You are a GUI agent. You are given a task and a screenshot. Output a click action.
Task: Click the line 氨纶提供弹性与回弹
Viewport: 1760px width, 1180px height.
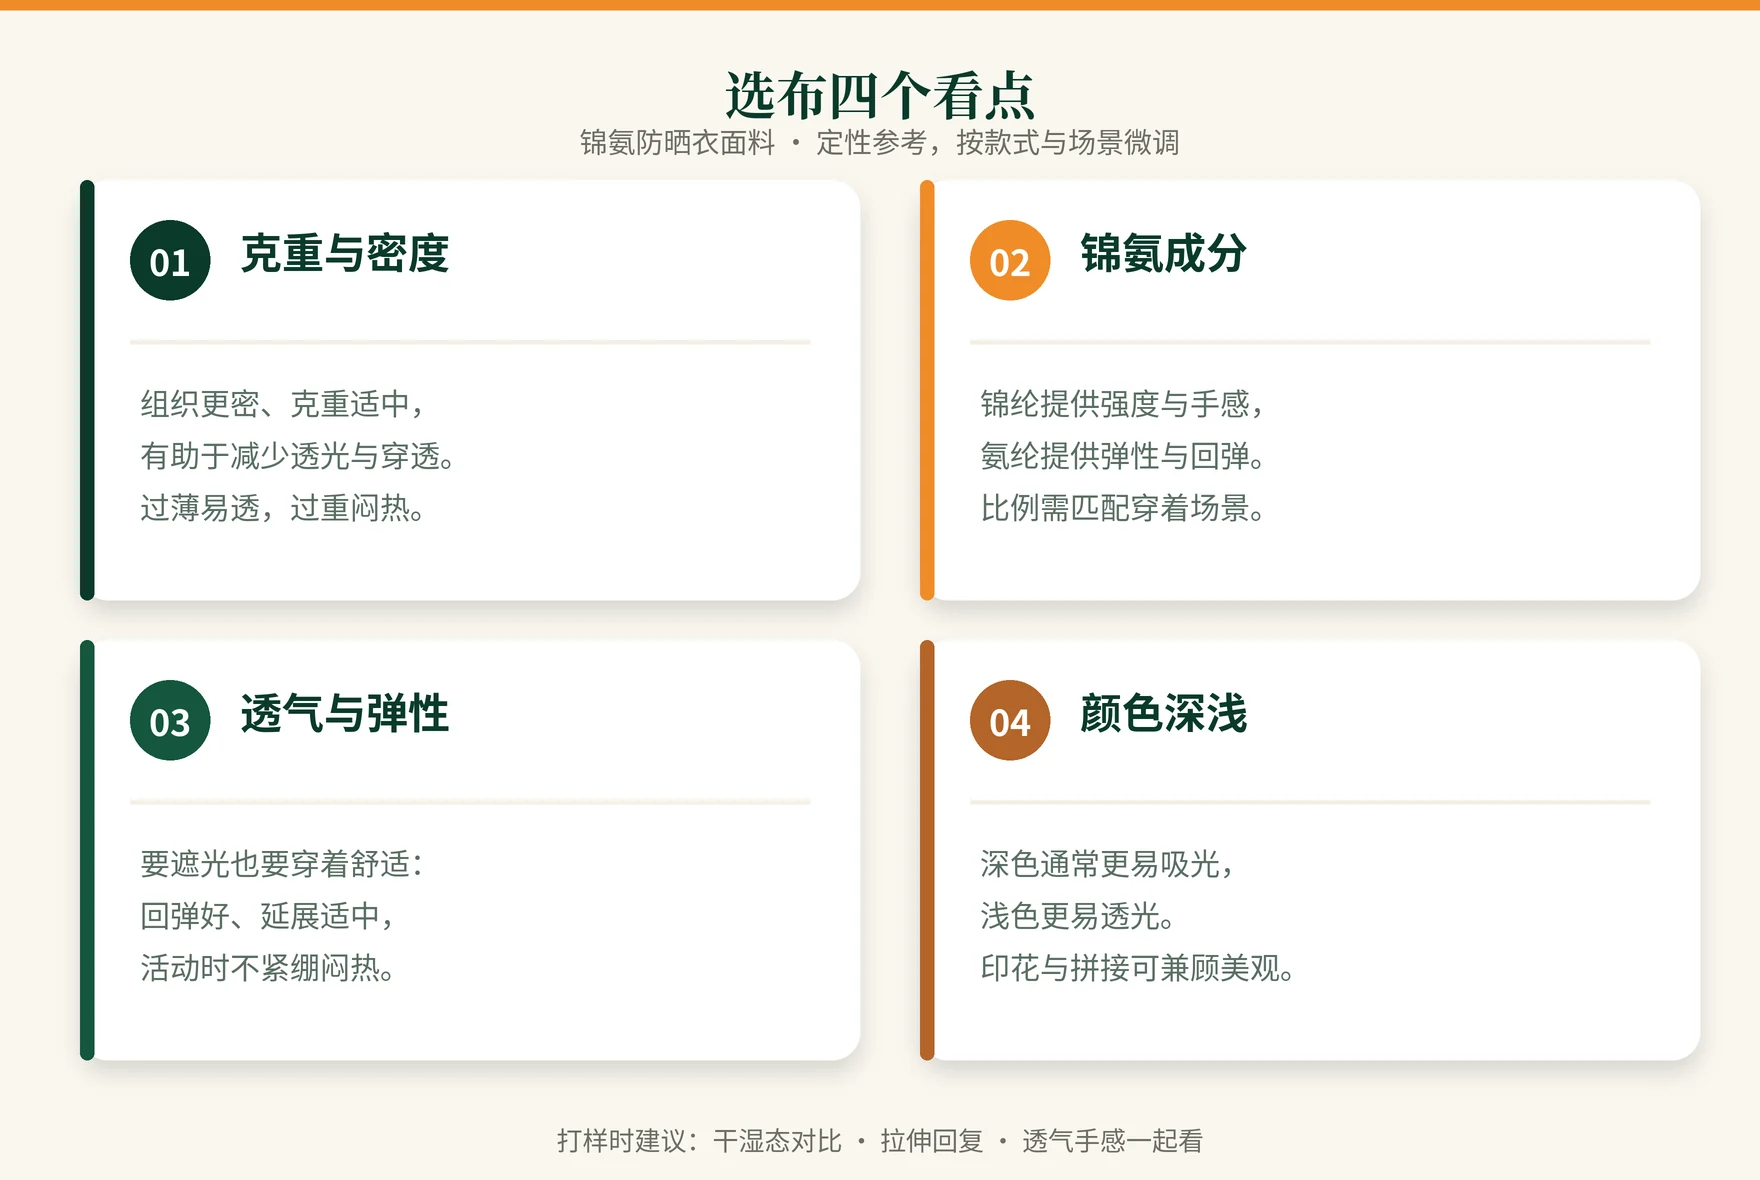click(x=1123, y=456)
